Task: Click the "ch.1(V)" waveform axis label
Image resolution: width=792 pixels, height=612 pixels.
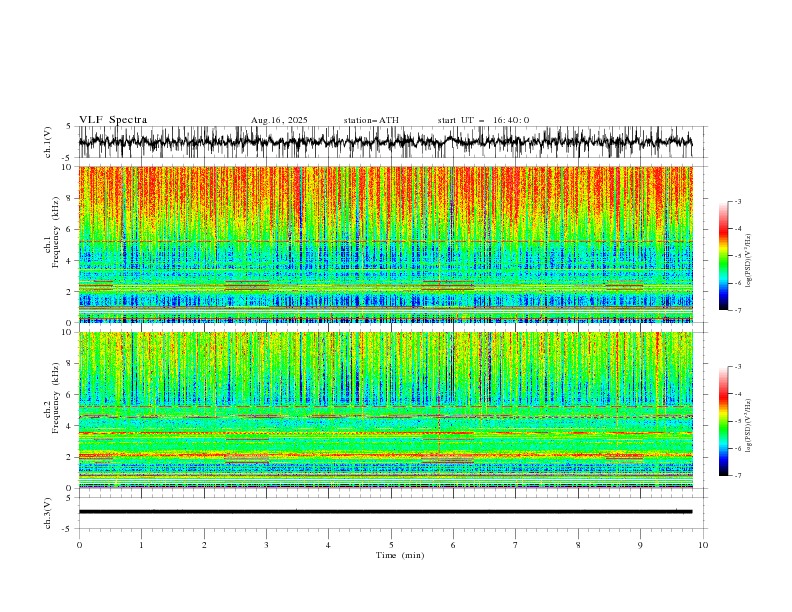Action: pos(48,142)
